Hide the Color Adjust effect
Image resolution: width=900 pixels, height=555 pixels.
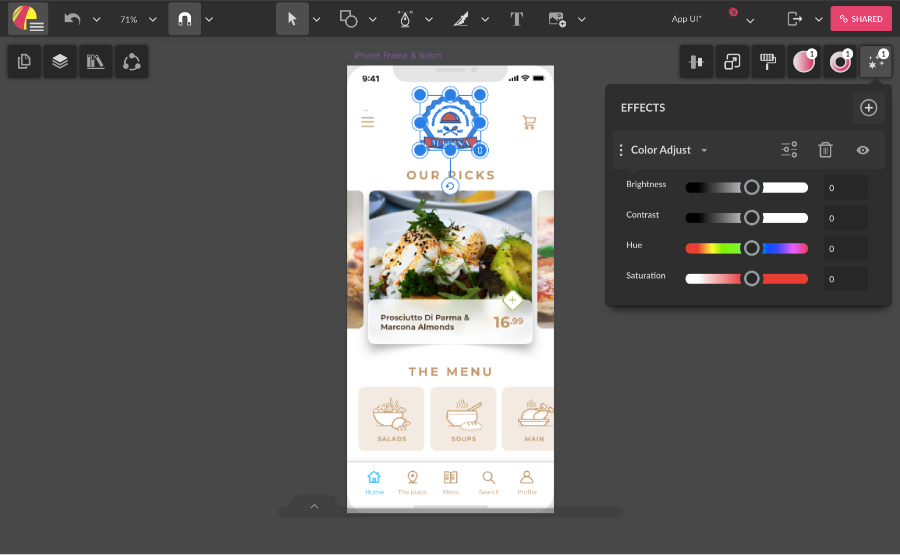(x=863, y=150)
